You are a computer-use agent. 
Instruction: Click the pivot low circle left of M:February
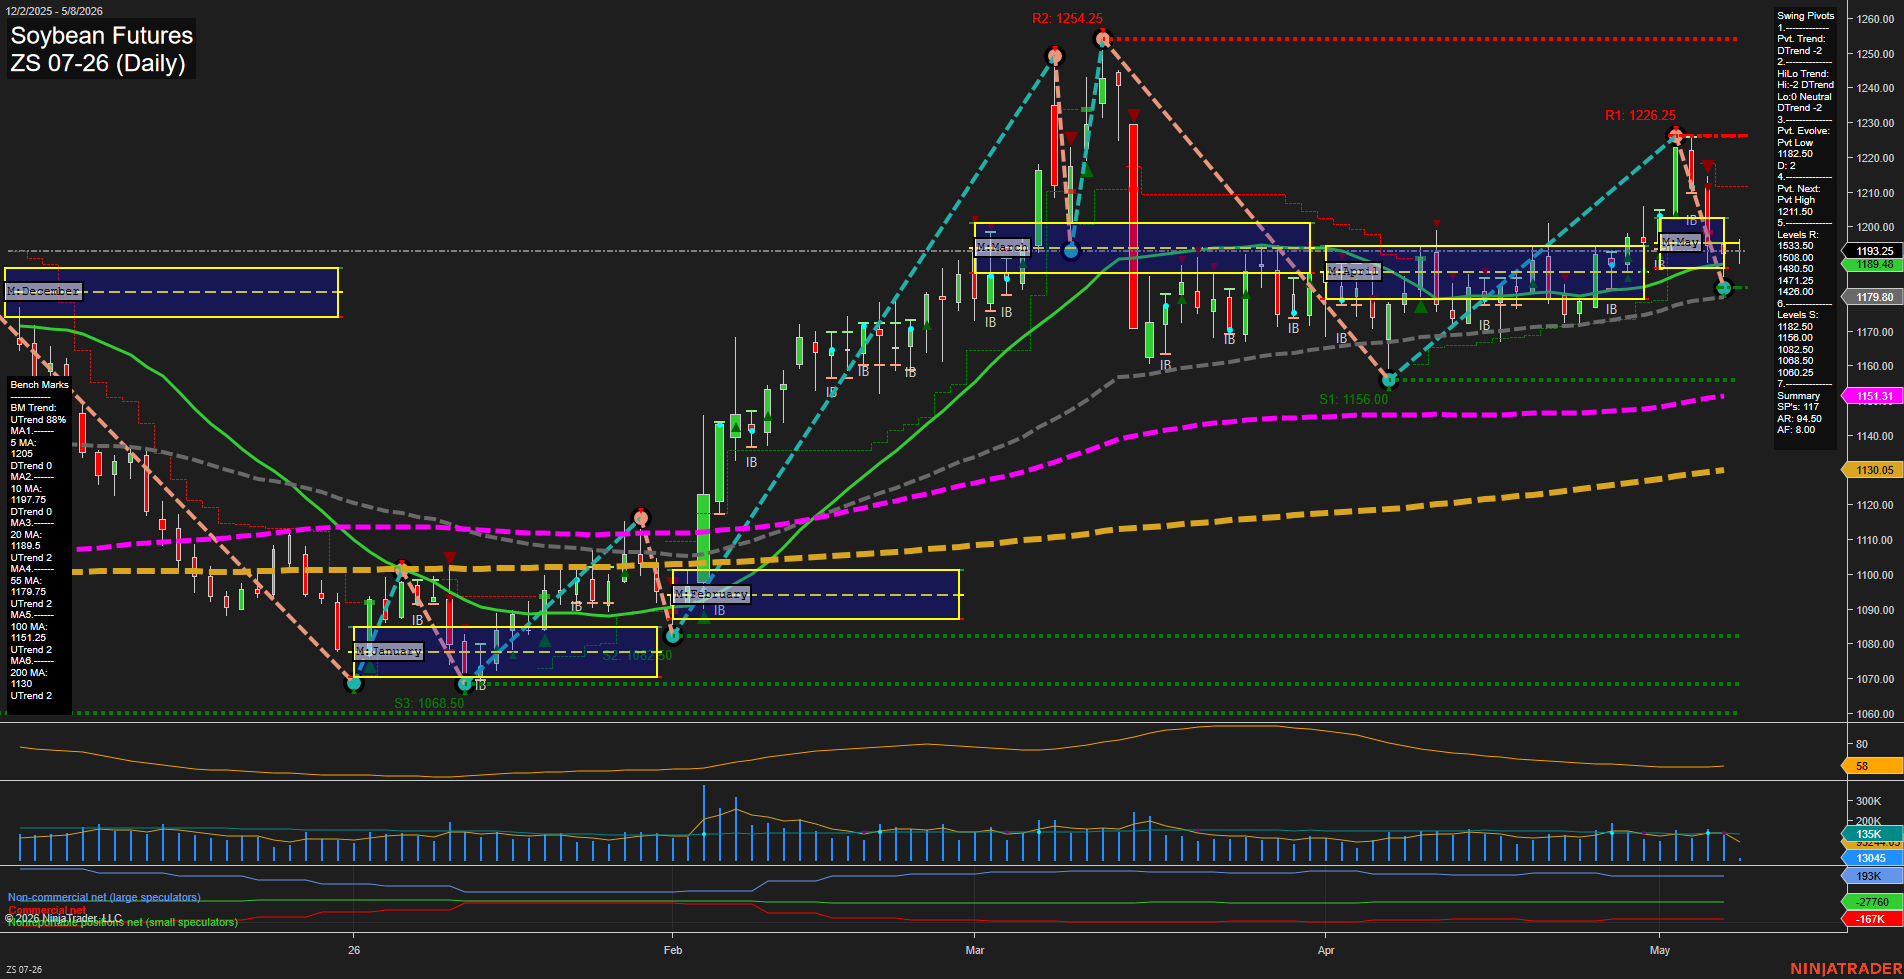tap(673, 635)
